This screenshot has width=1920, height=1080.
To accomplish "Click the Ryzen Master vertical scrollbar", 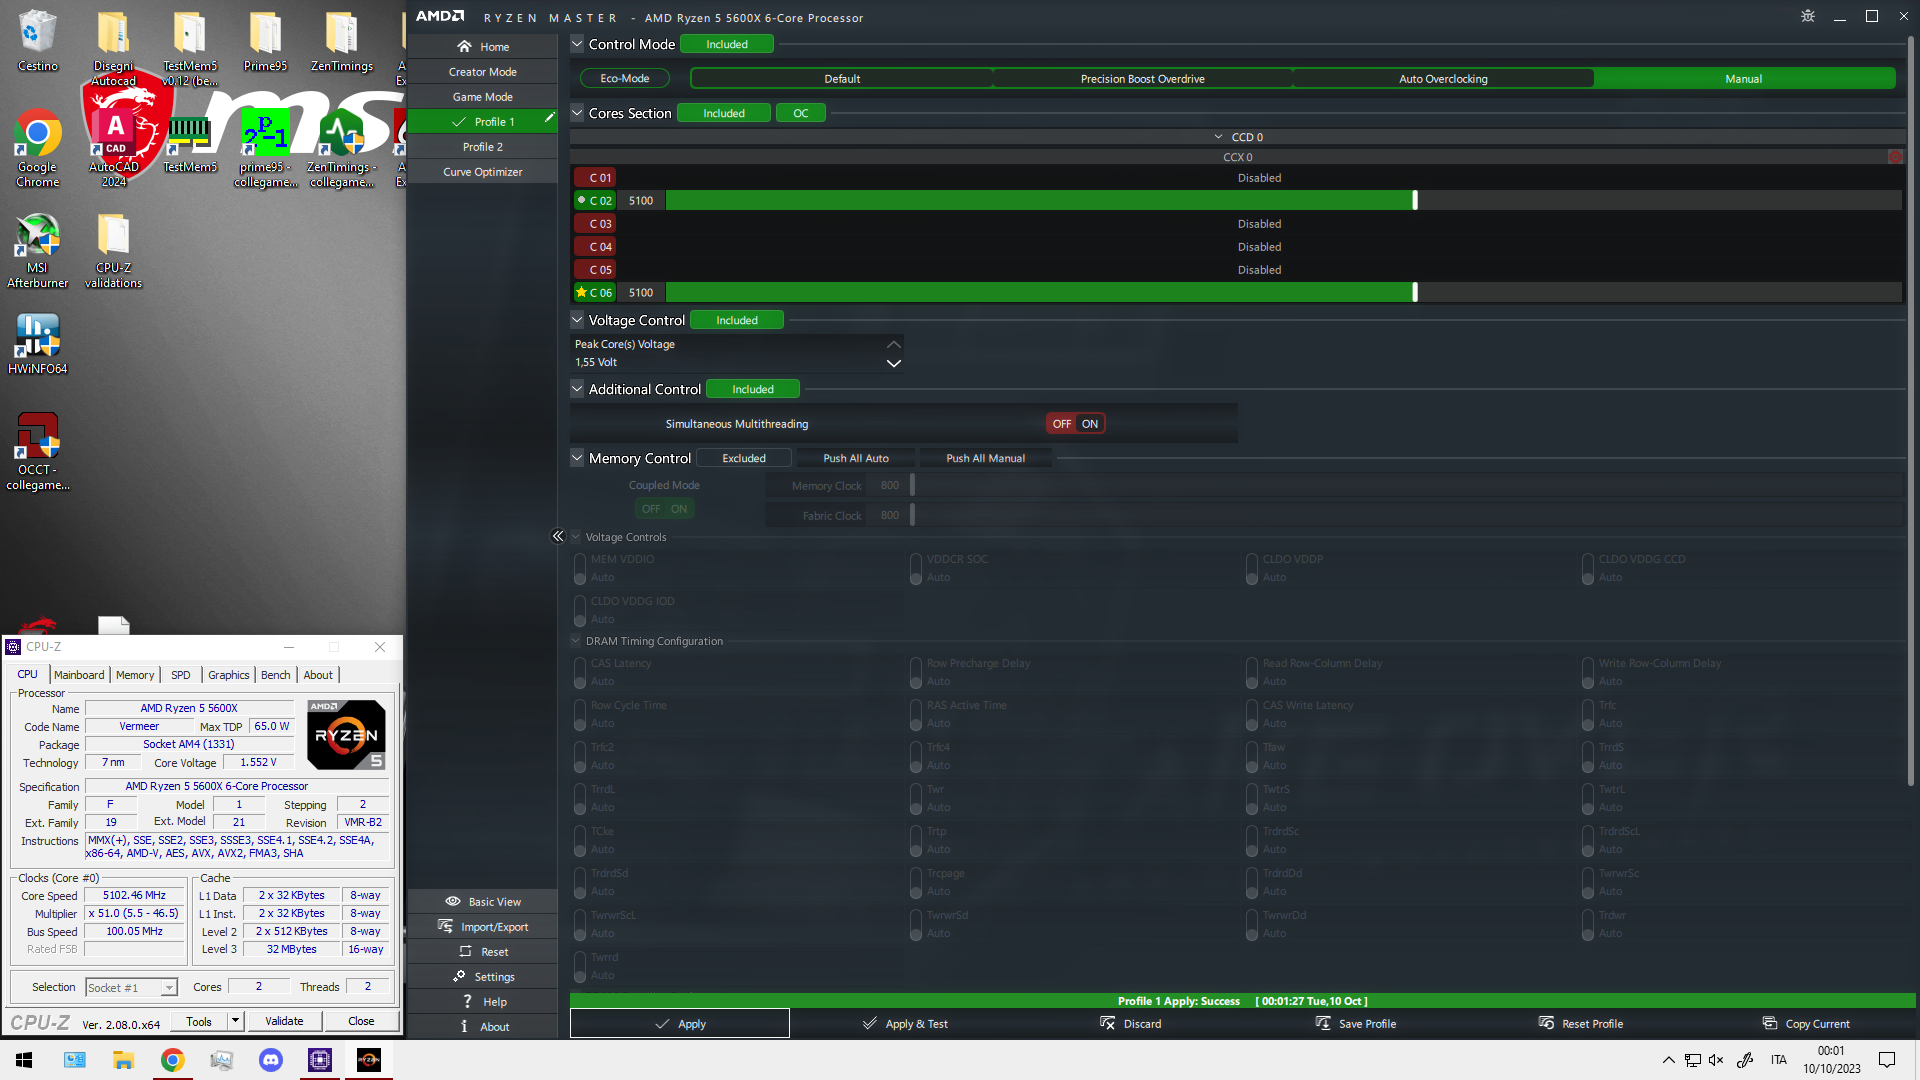I will (x=1911, y=410).
